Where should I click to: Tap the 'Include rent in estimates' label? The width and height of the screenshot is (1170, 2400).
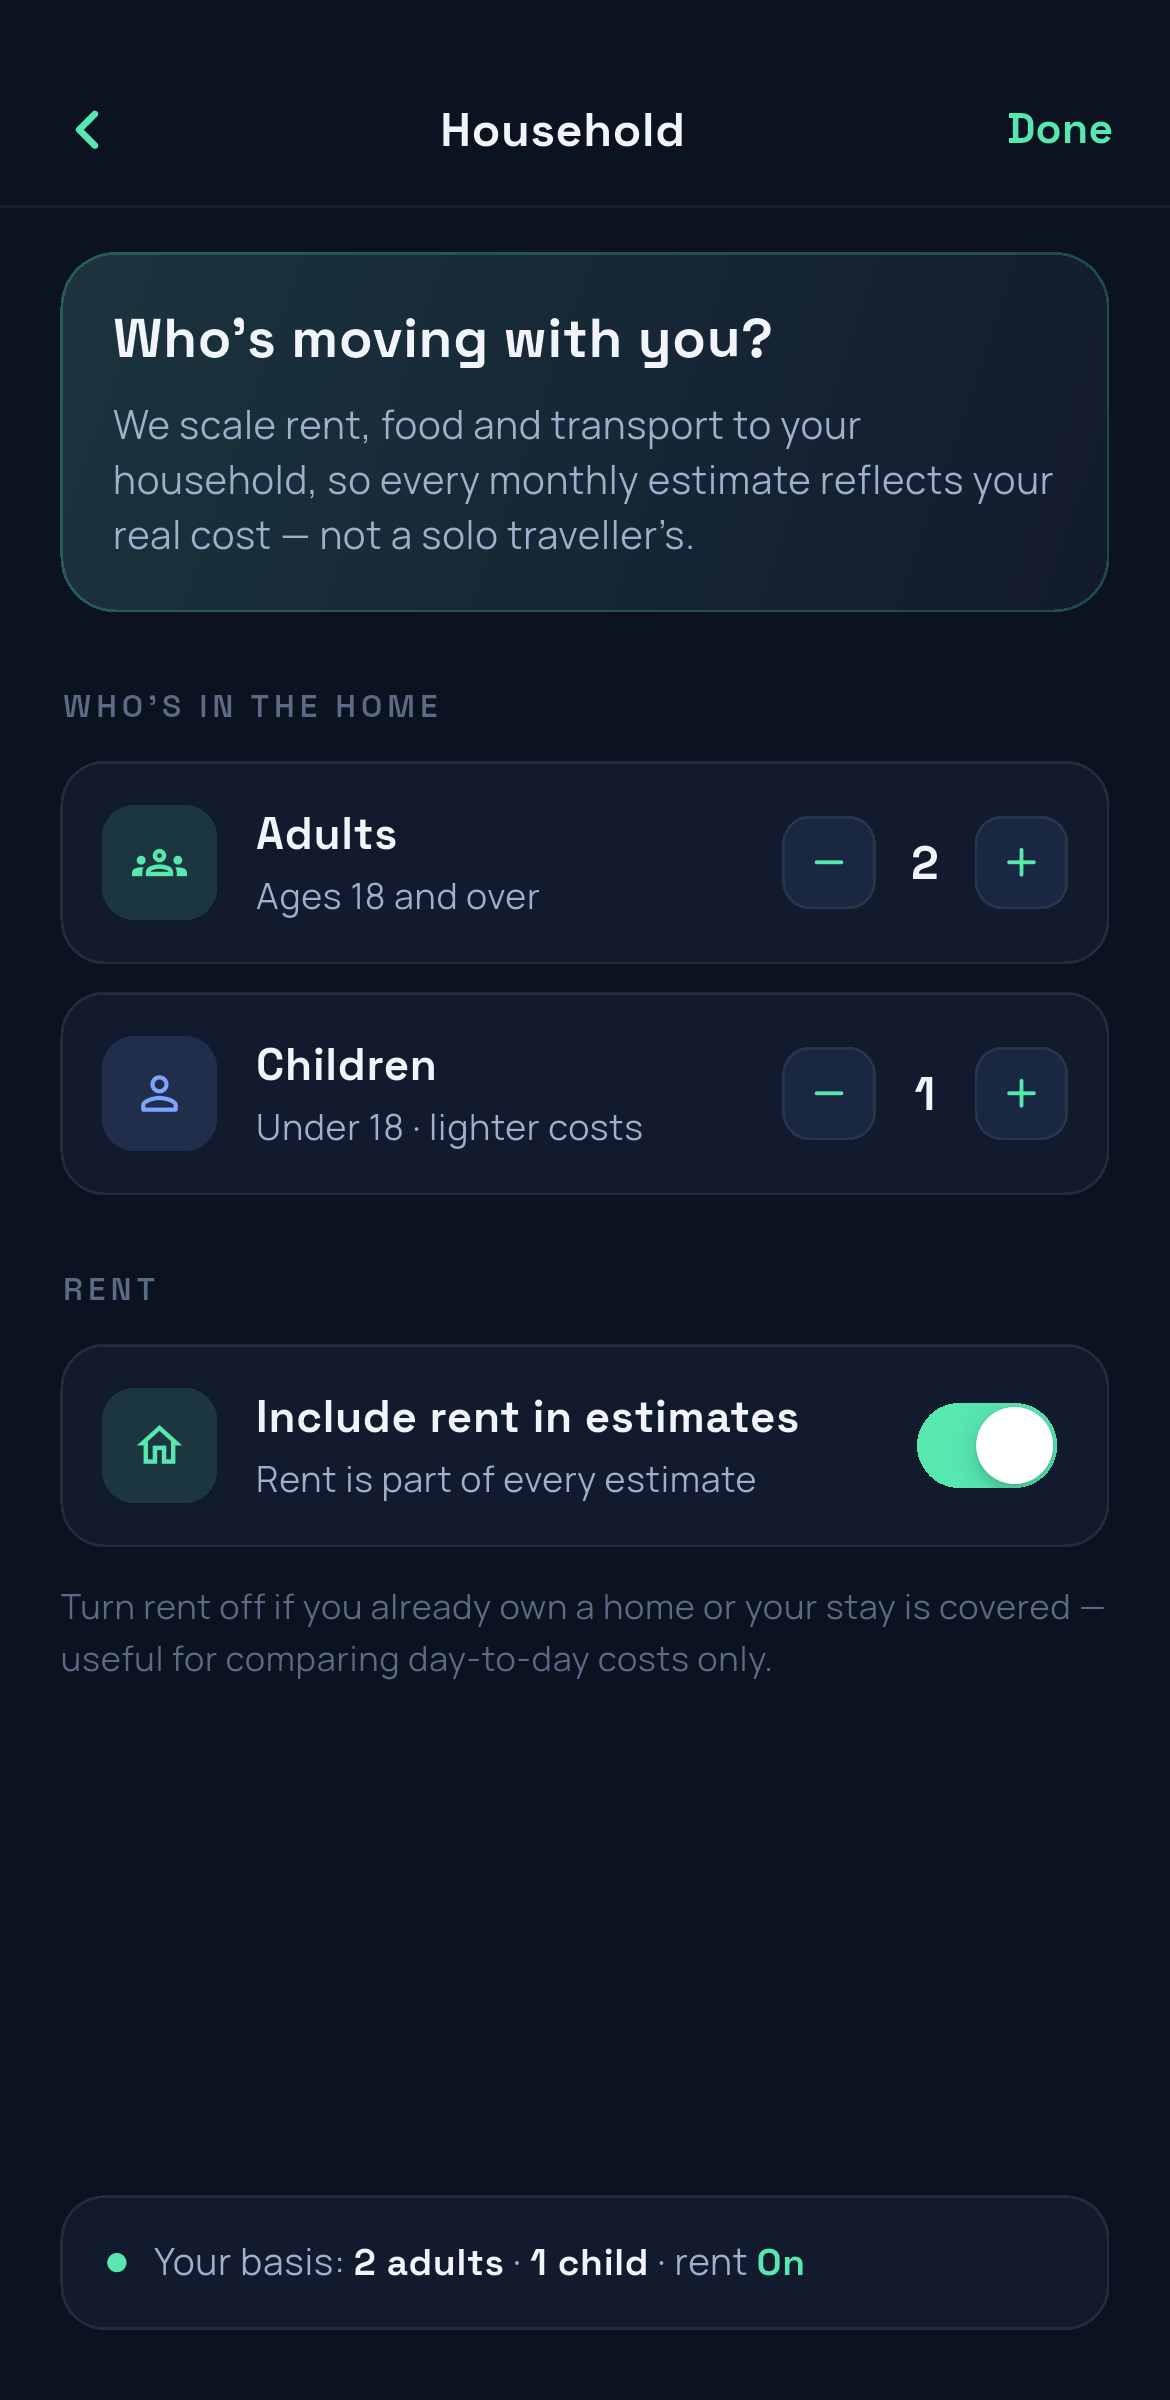pyautogui.click(x=527, y=1418)
